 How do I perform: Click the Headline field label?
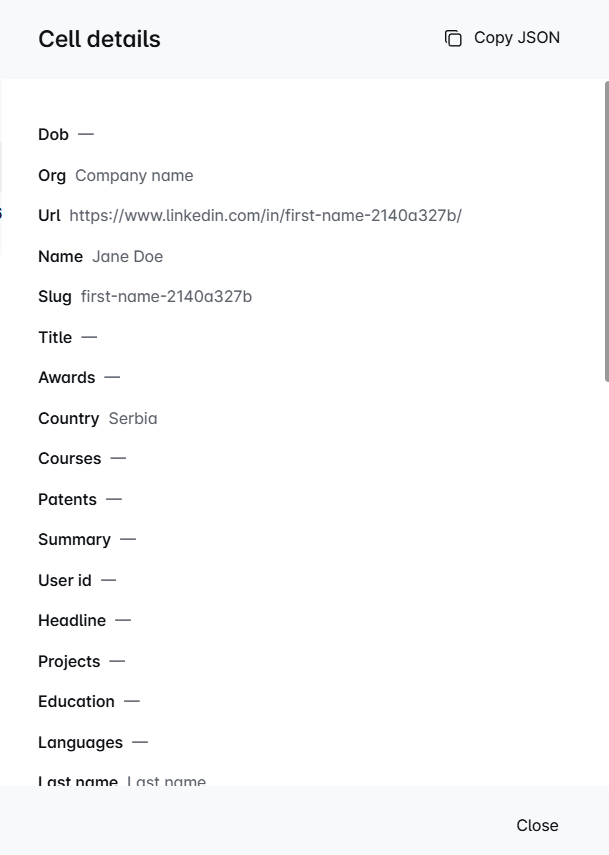[x=72, y=621]
